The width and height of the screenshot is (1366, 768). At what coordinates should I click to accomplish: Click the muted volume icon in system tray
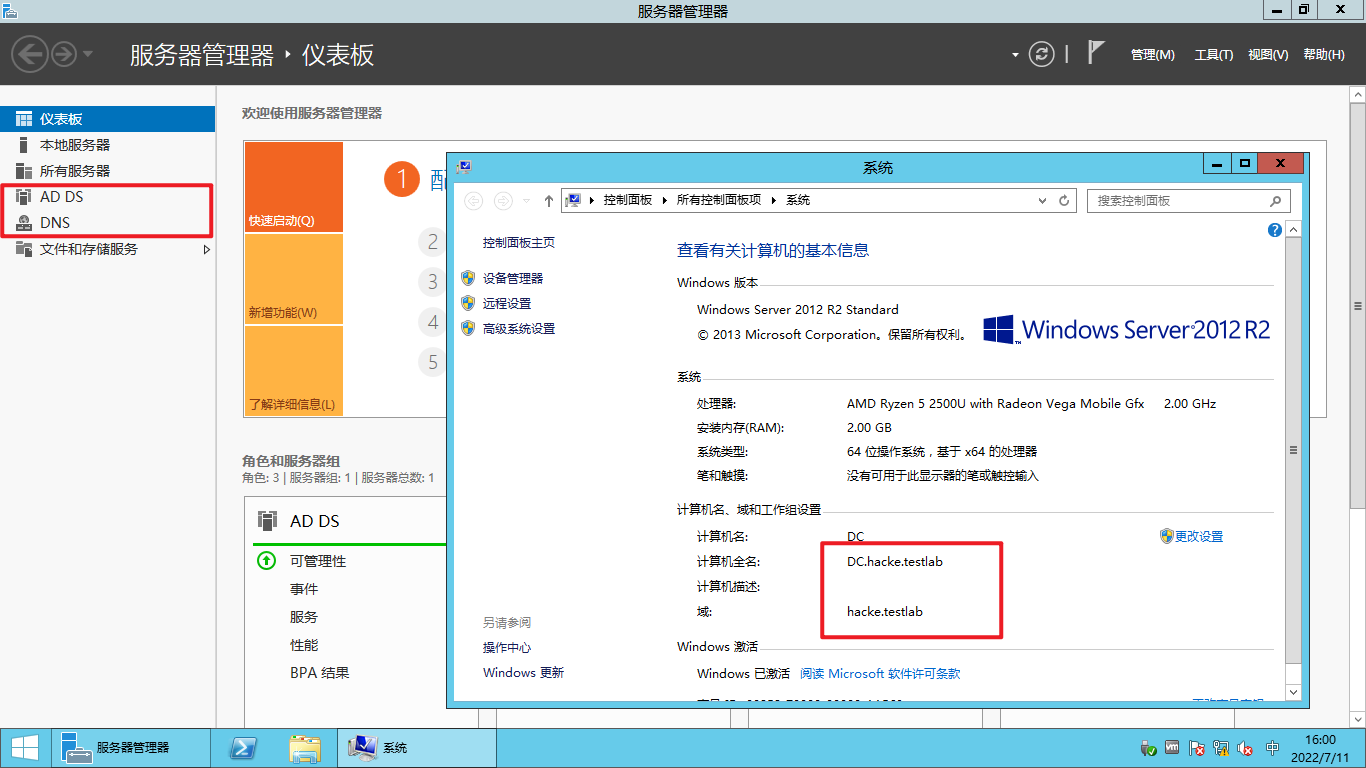tap(1245, 747)
